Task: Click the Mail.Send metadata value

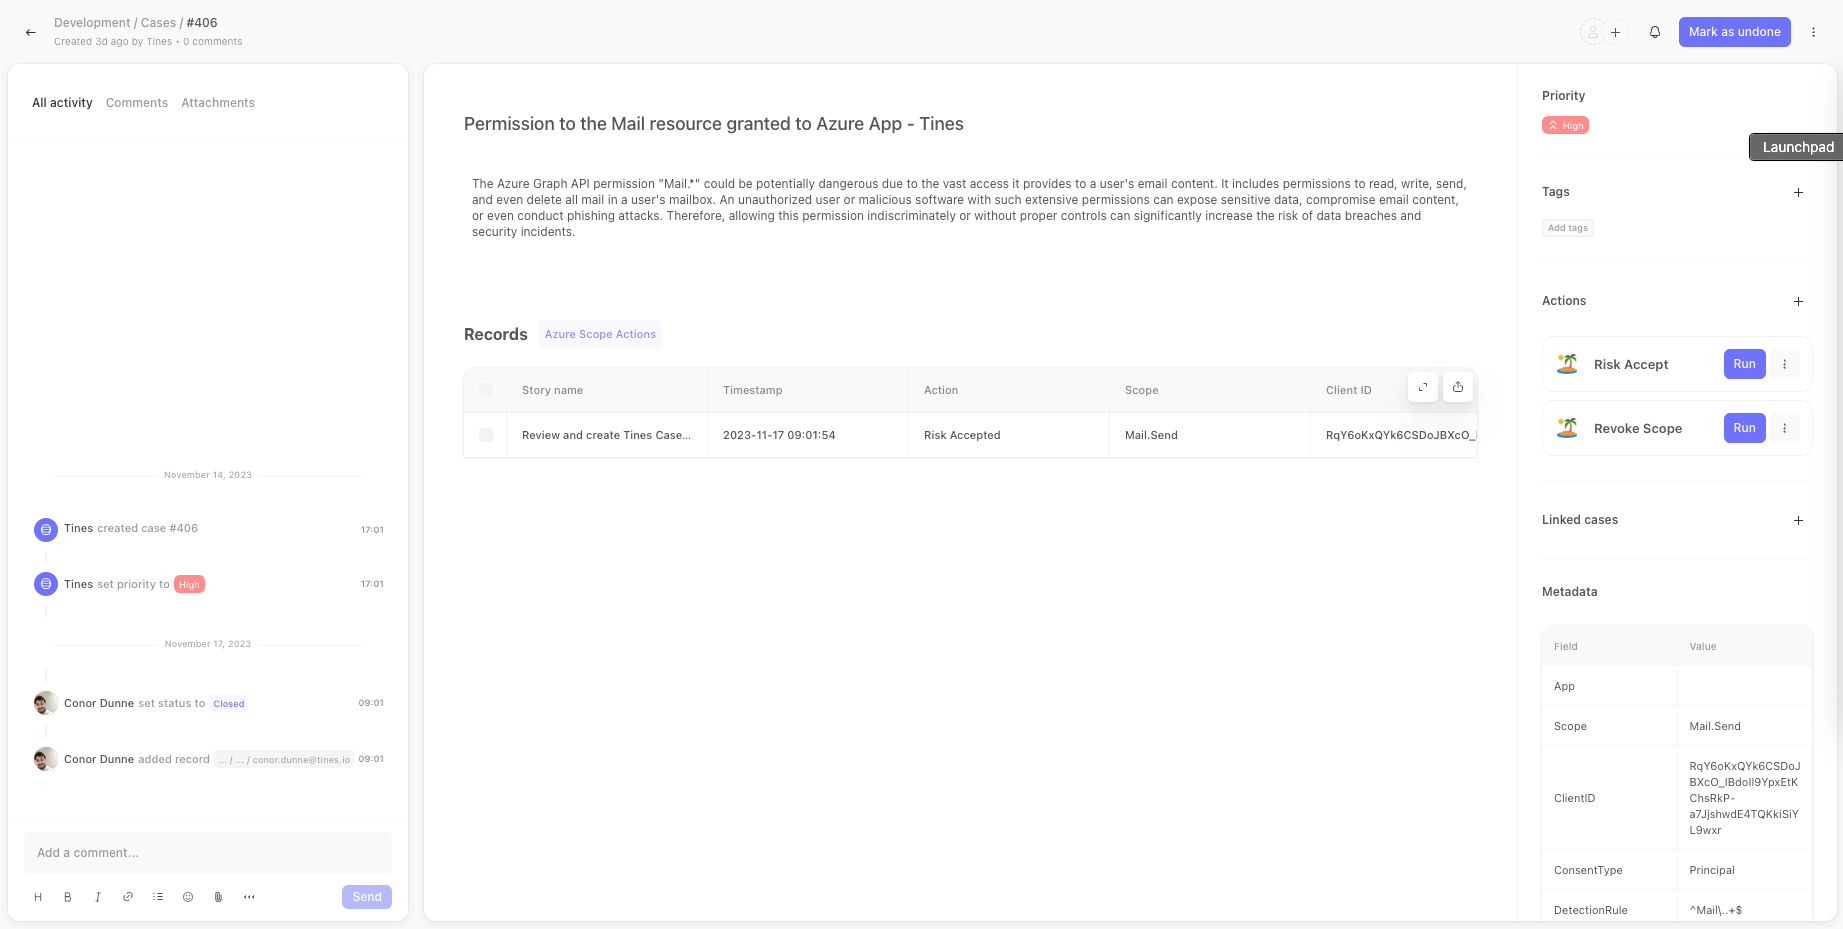Action: click(1715, 726)
